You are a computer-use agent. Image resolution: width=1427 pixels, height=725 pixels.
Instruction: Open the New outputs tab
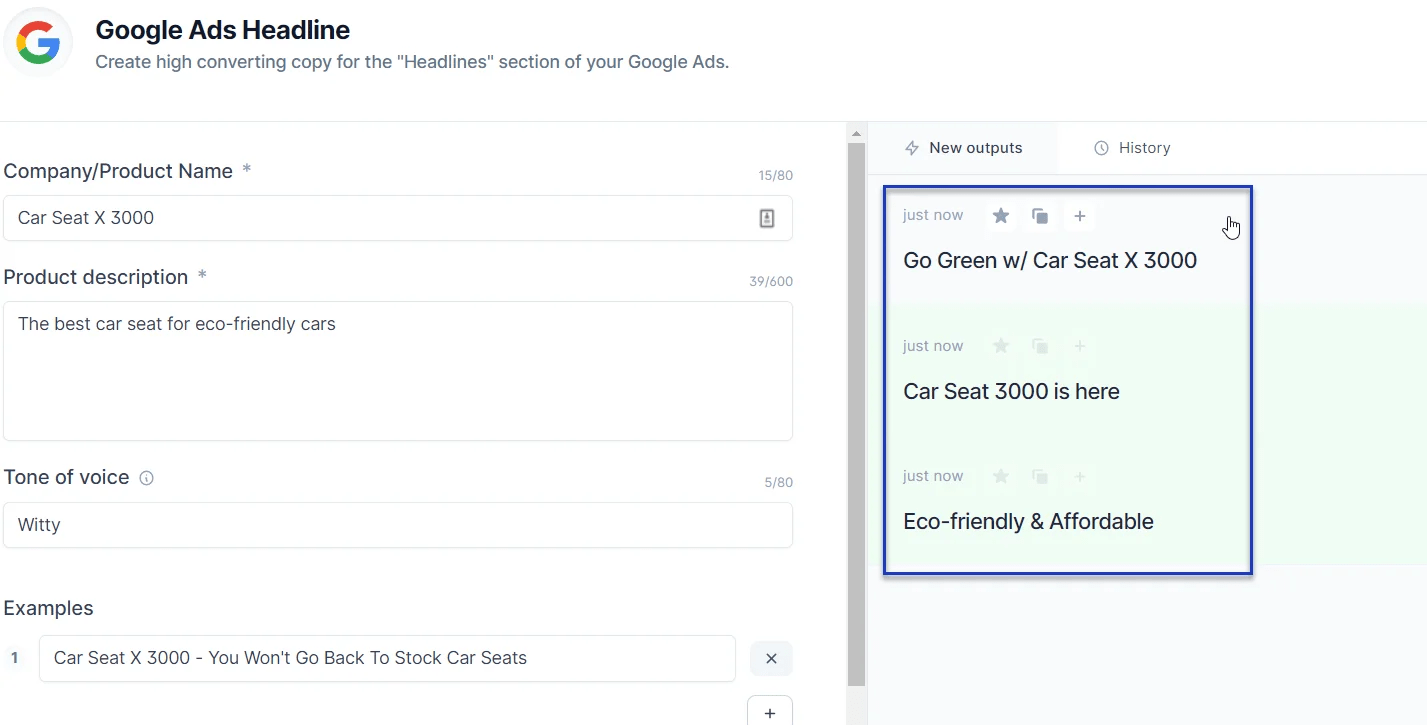tap(963, 148)
